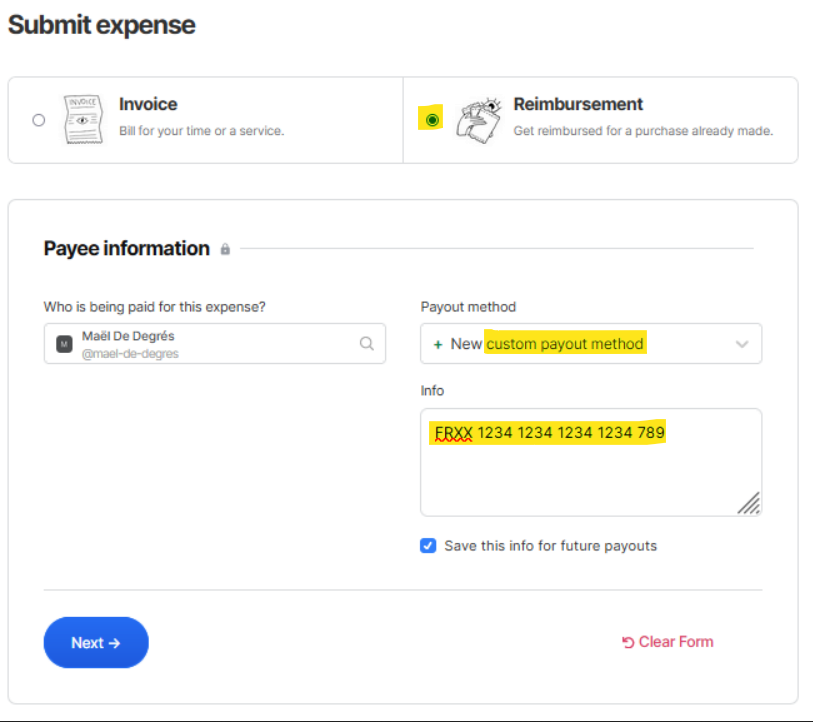Click the search magnifier in payee field
Viewport: 813px width, 722px height.
click(367, 343)
